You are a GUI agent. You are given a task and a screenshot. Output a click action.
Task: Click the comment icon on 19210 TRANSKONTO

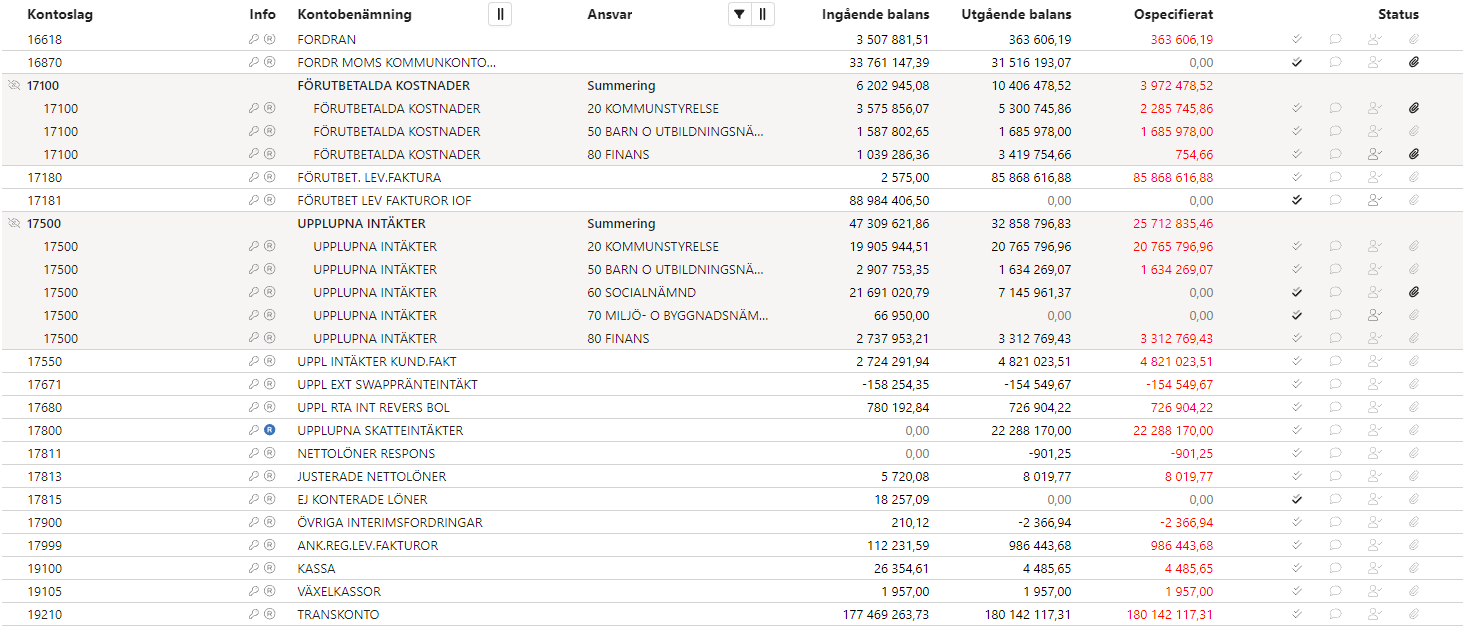click(x=1335, y=614)
